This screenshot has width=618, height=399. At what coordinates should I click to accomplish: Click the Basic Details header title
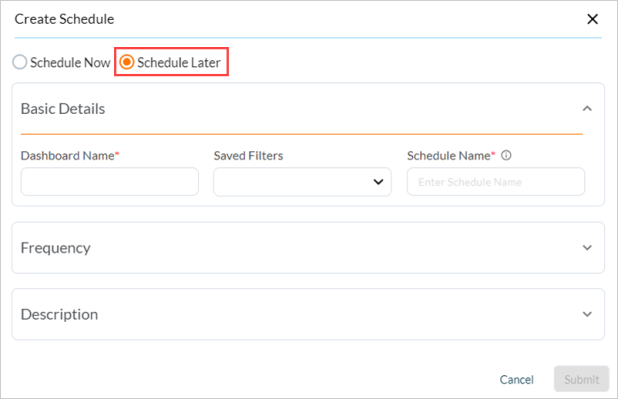[x=63, y=108]
